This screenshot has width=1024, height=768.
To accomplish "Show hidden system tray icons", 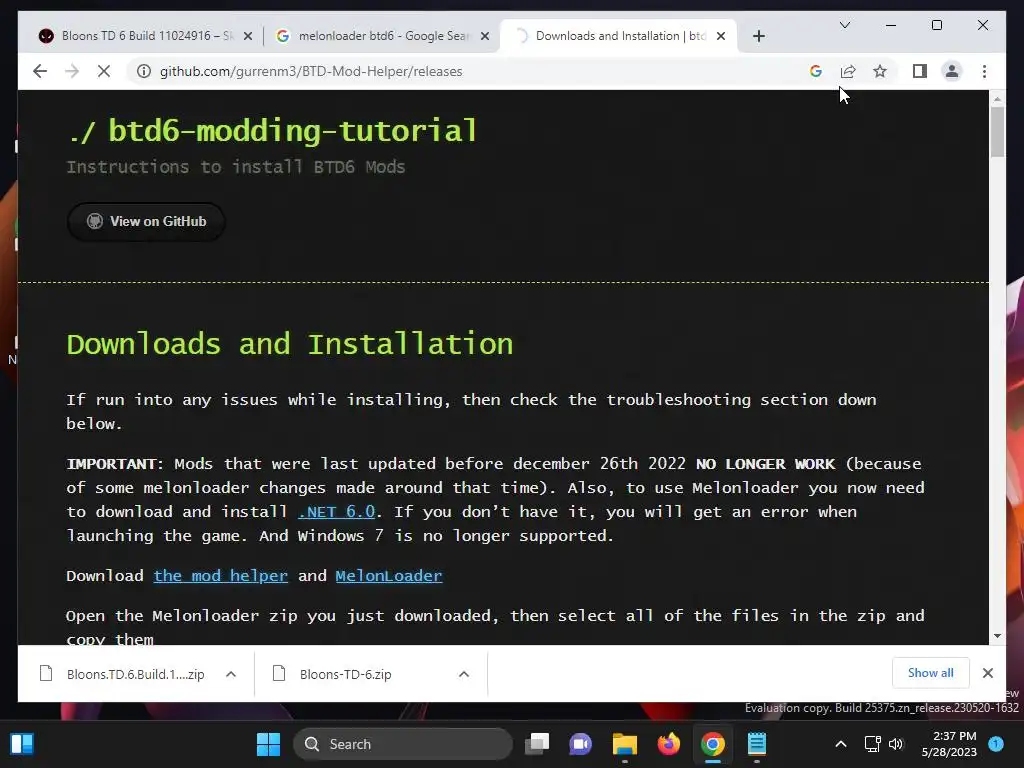I will tap(841, 744).
